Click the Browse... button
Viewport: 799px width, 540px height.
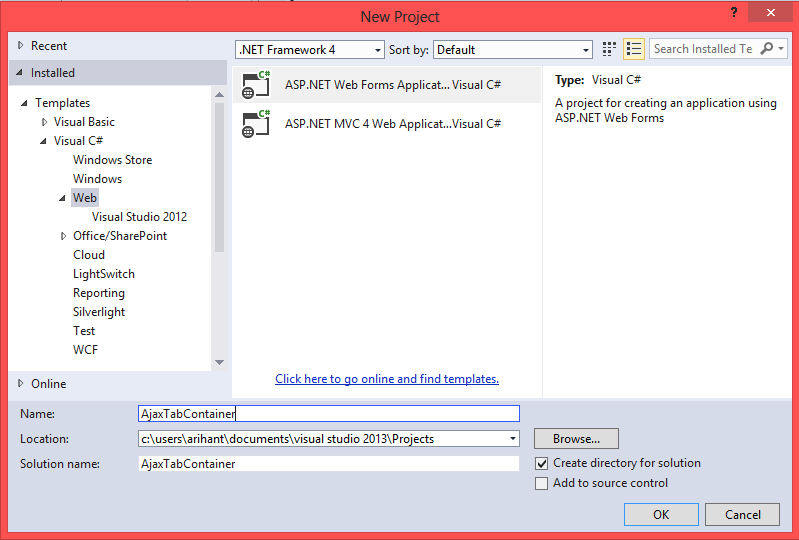(576, 439)
